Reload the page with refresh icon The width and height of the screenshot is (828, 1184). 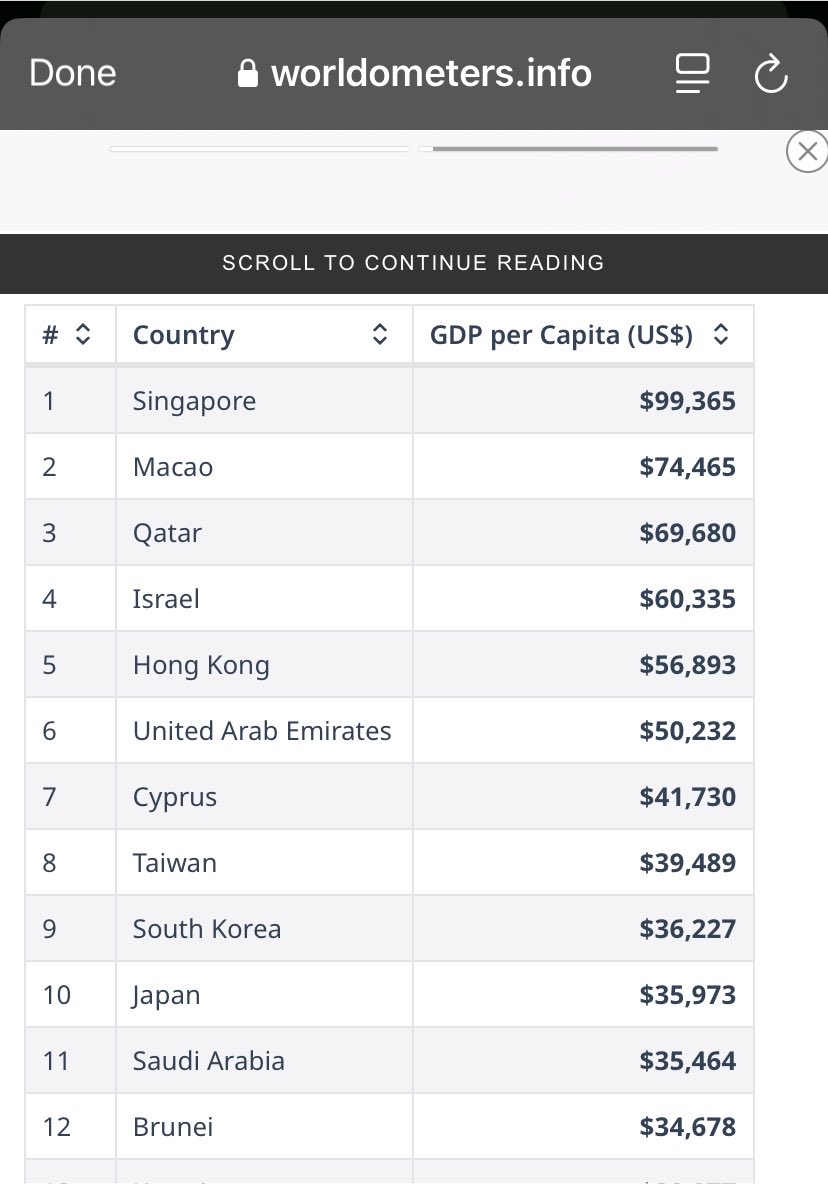771,73
